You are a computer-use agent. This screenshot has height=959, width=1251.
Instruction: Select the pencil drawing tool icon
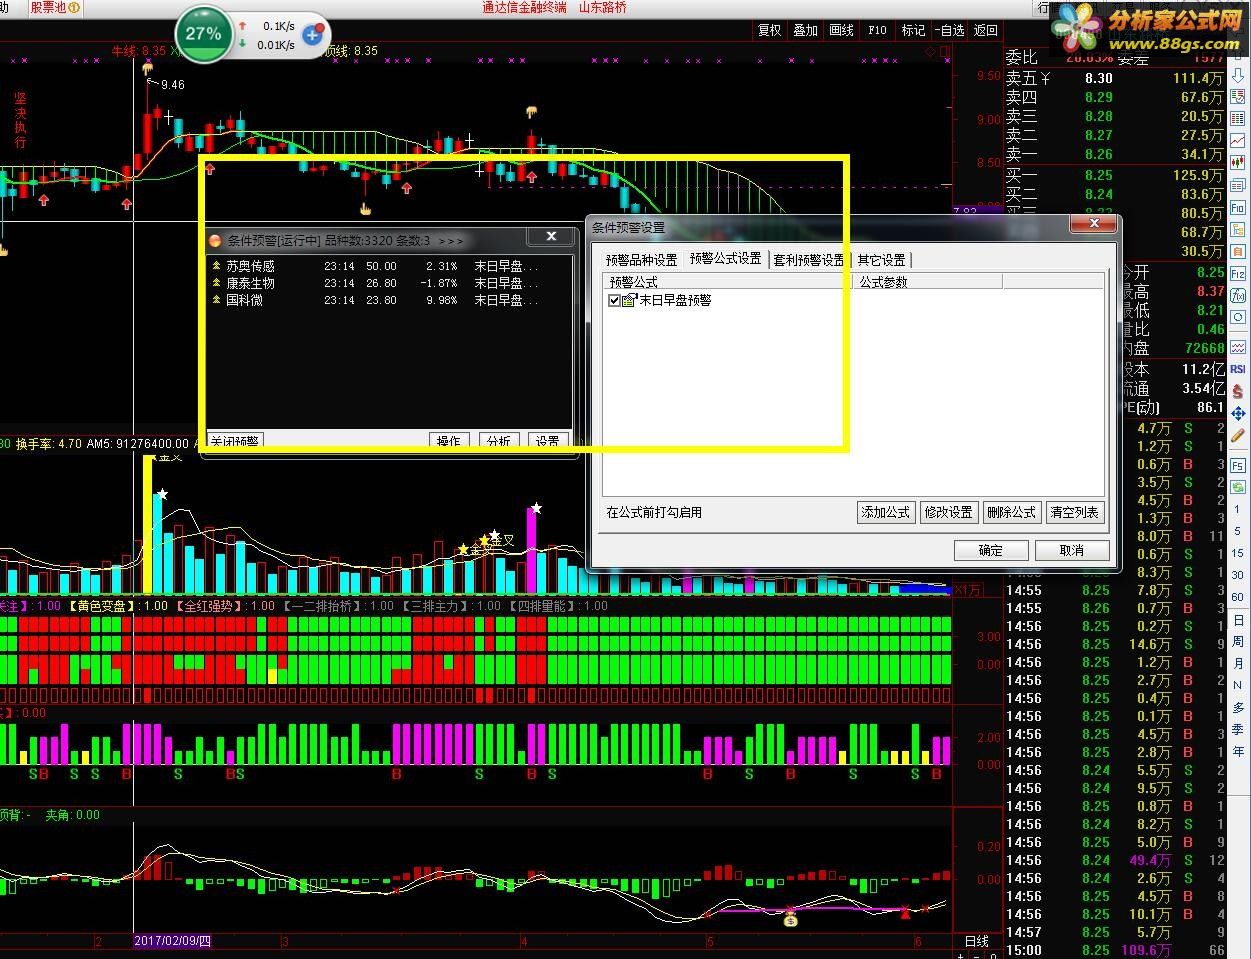[1238, 435]
